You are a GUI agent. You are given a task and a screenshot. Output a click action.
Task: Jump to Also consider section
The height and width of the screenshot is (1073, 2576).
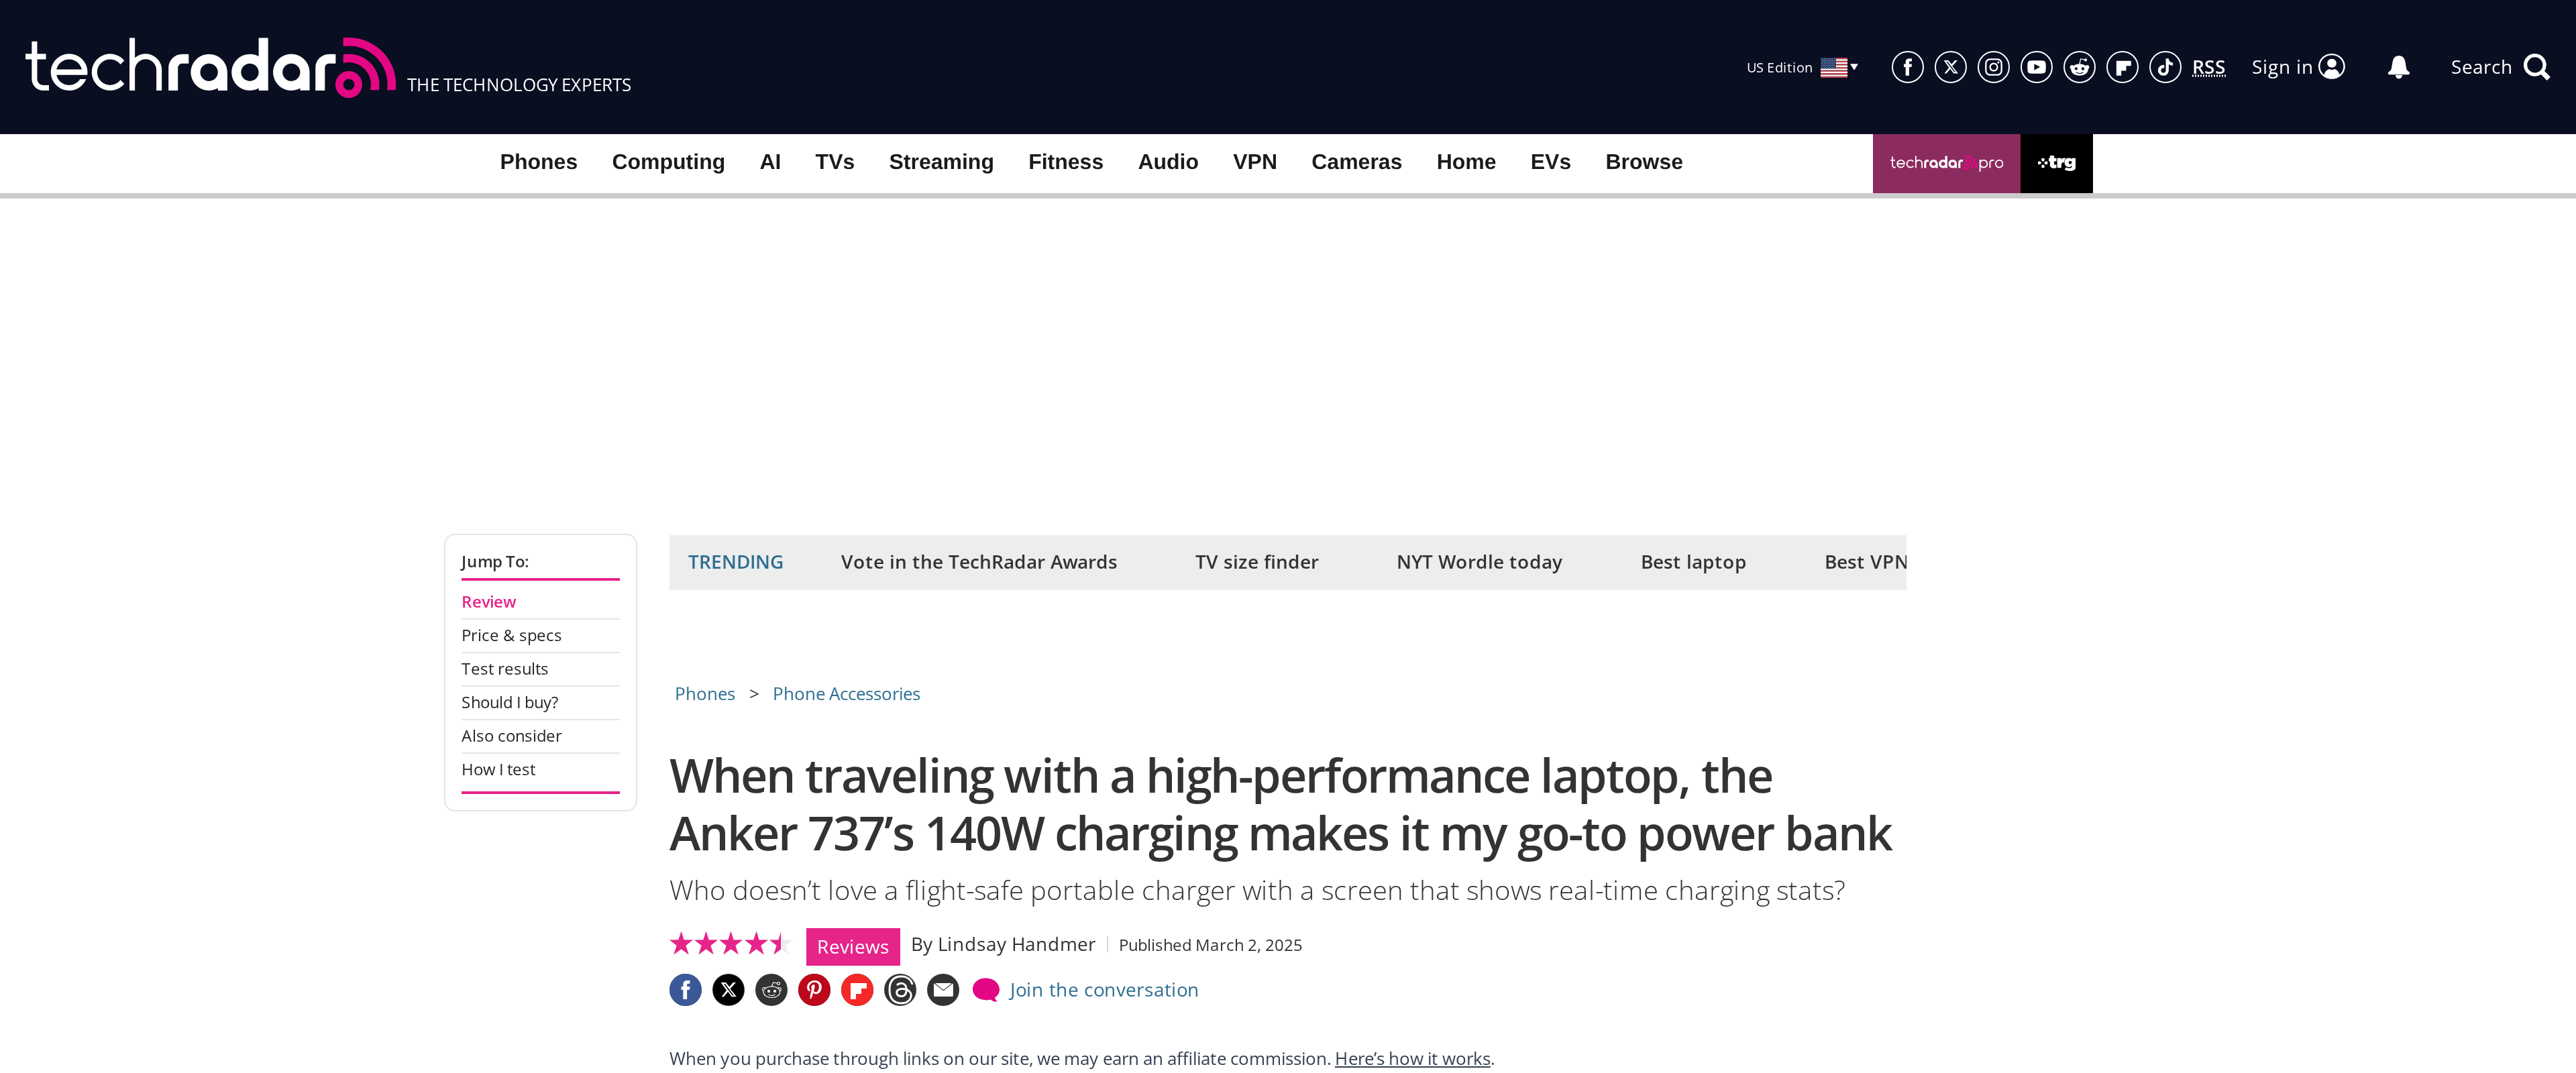(x=511, y=736)
